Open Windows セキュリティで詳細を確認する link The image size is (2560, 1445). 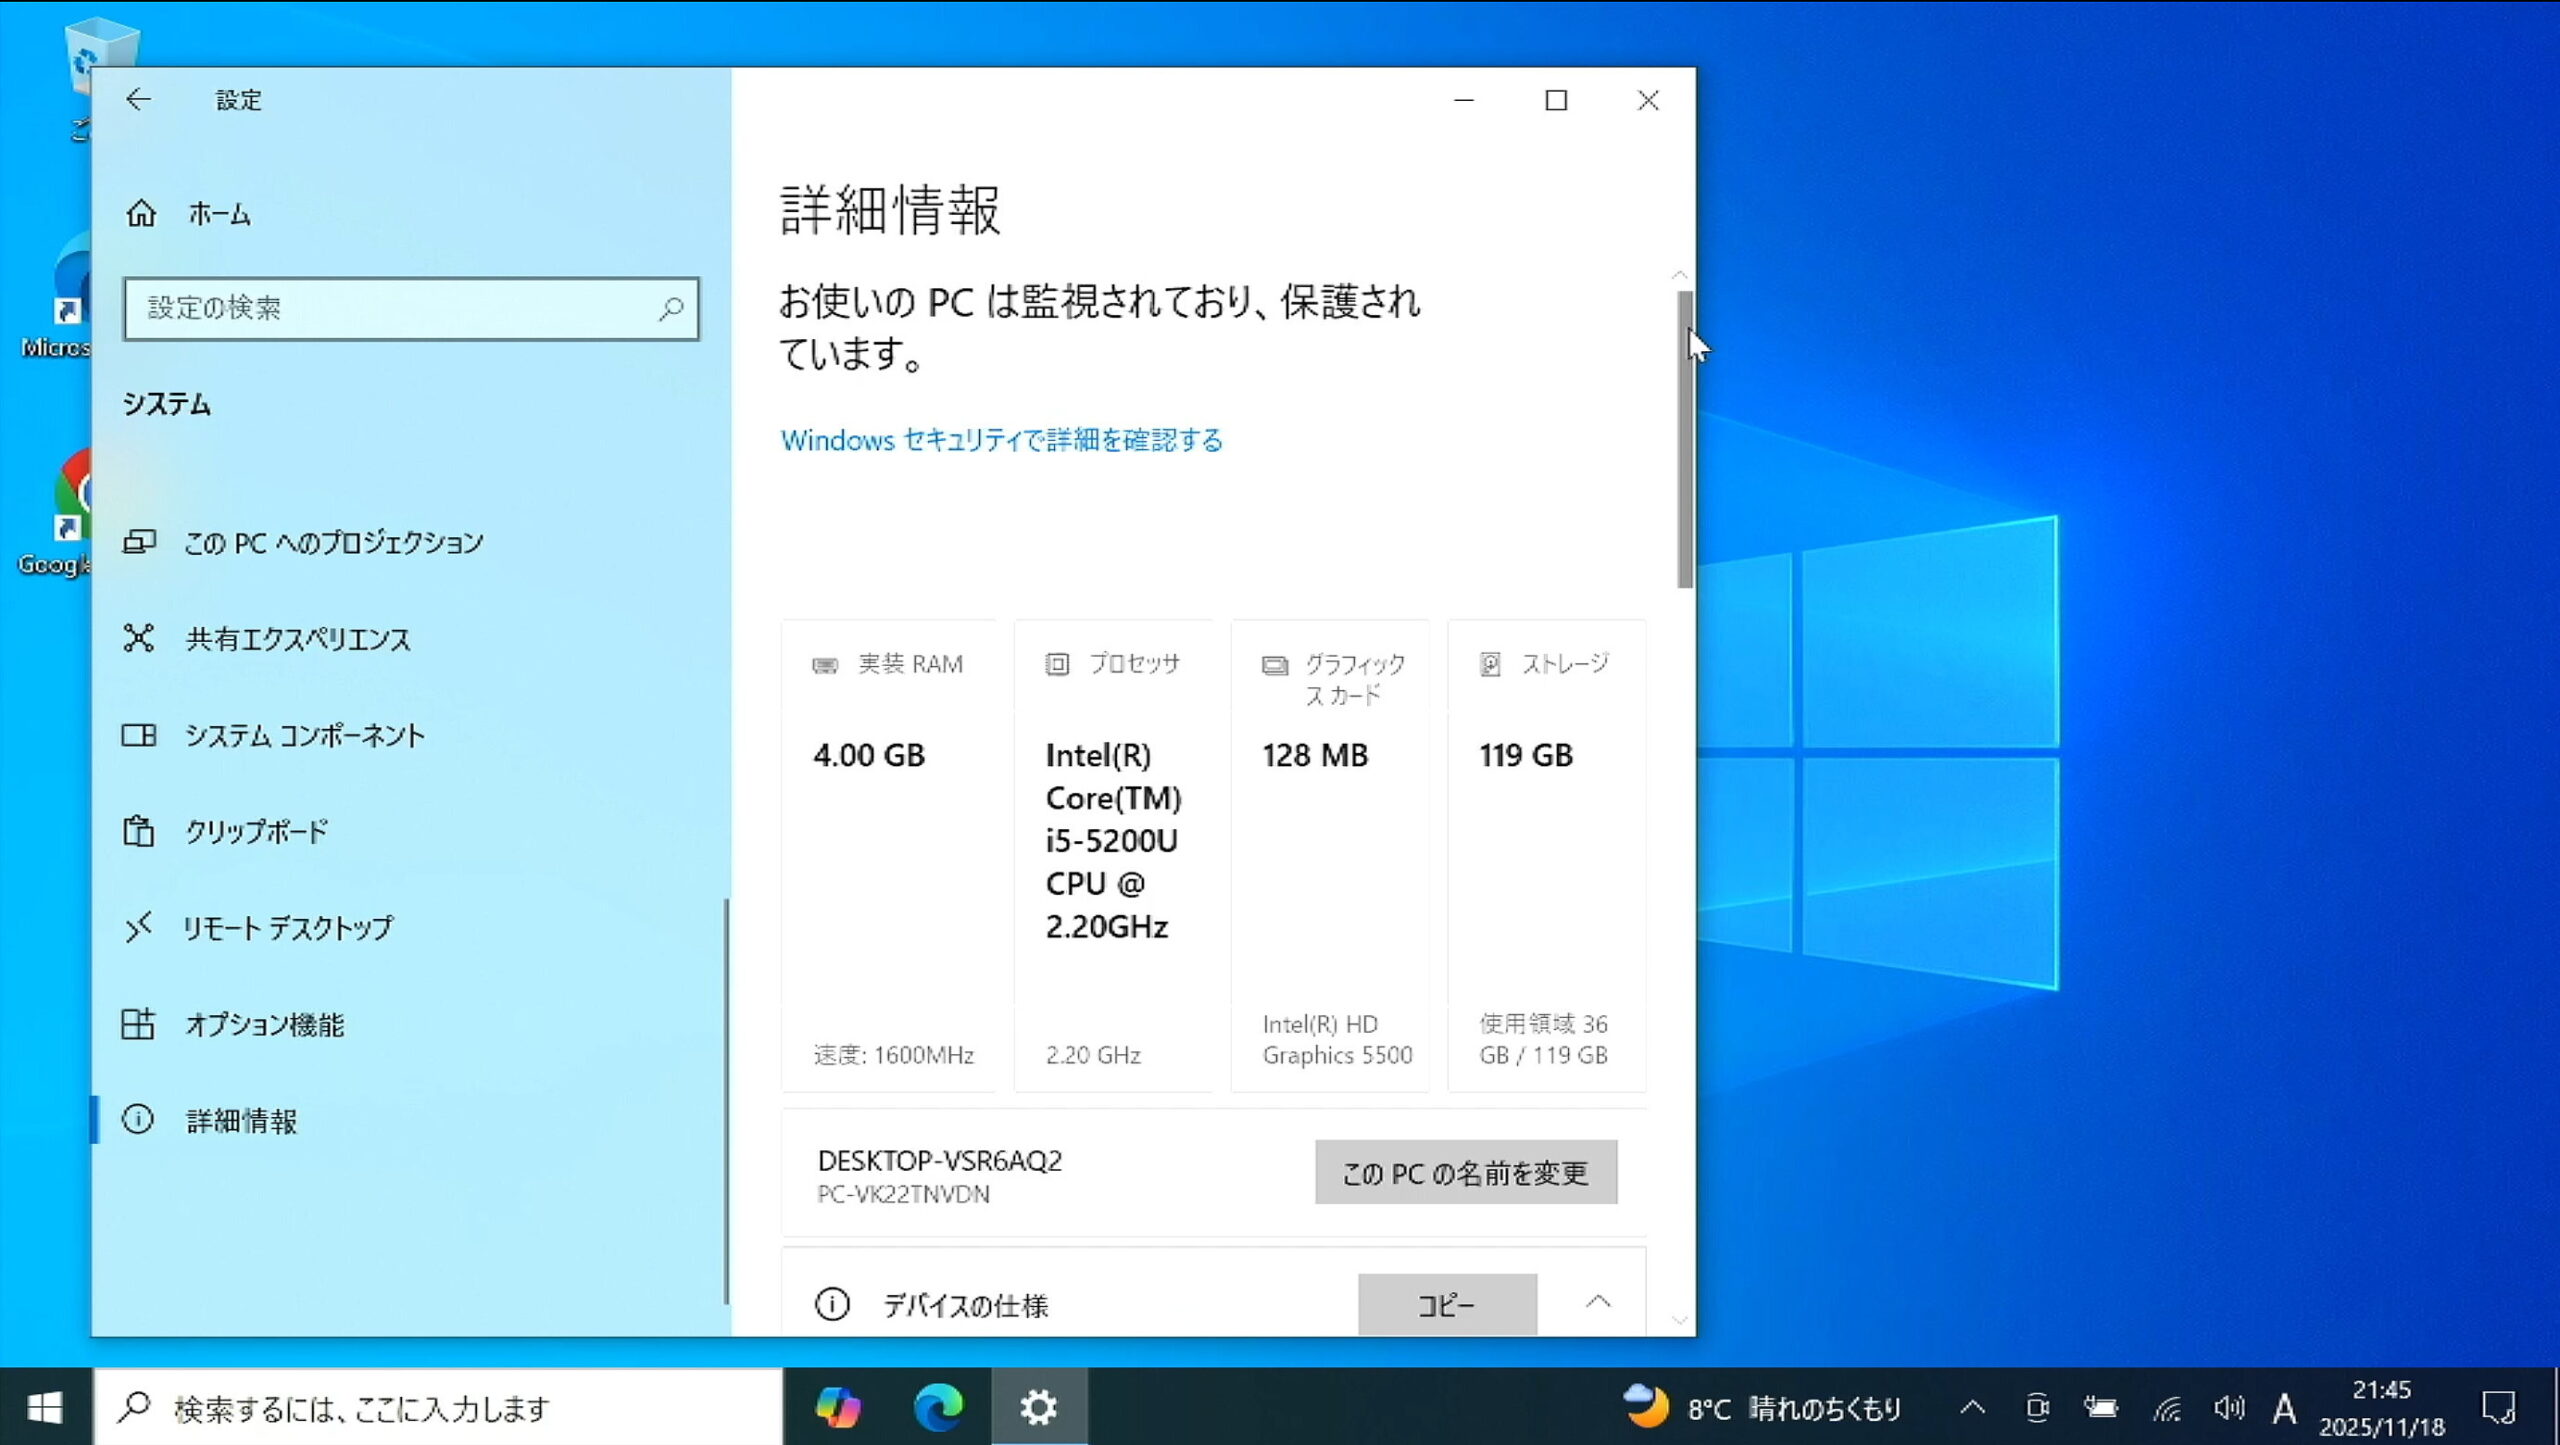pos(1001,440)
